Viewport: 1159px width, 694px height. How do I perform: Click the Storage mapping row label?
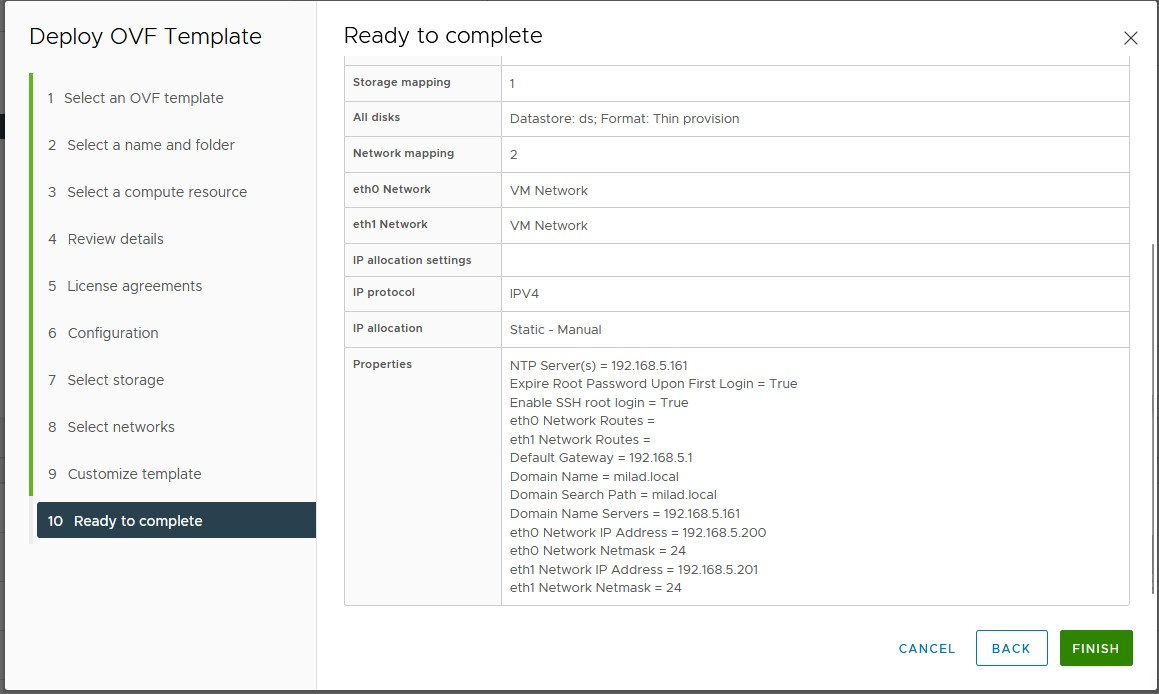pyautogui.click(x=401, y=82)
